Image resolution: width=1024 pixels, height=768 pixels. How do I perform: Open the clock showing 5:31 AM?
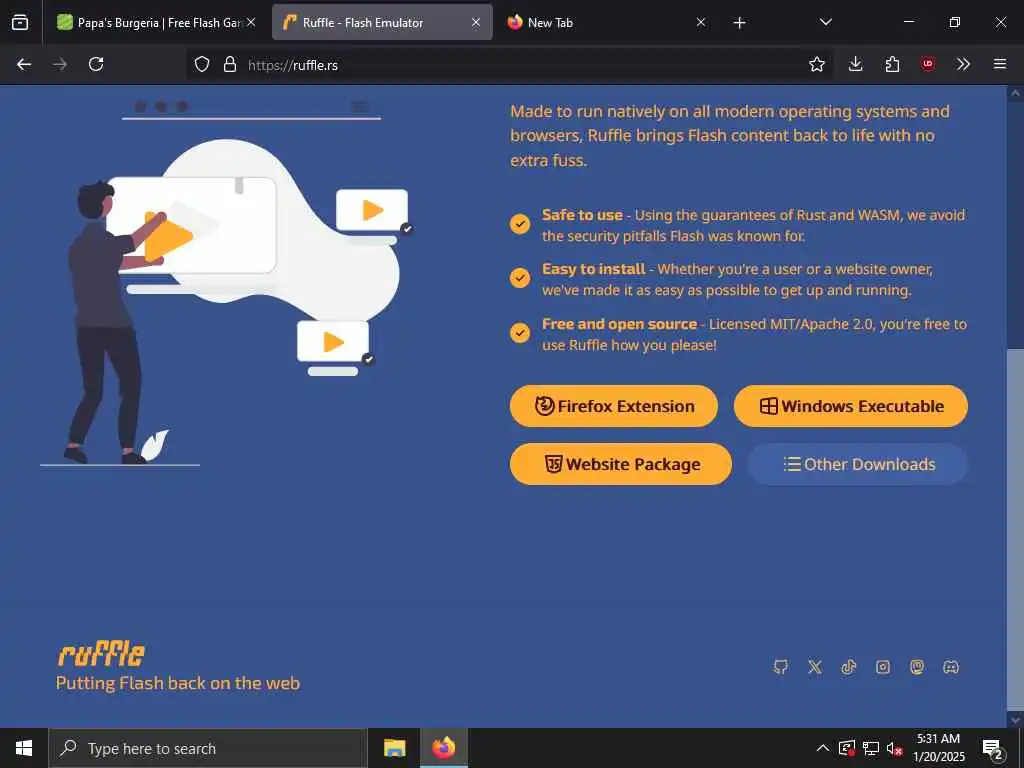coord(938,748)
